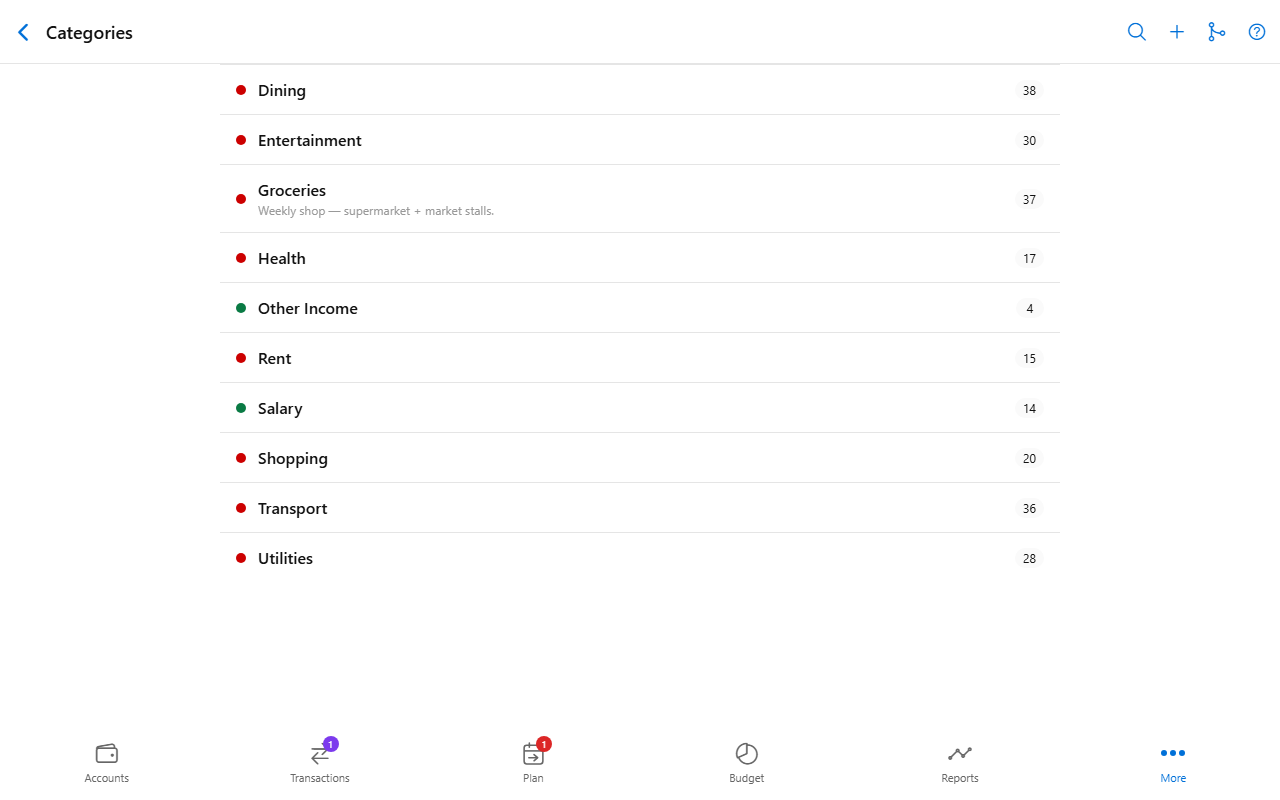Image resolution: width=1280 pixels, height=800 pixels.
Task: Open the Groceries category
Action: [x=640, y=199]
